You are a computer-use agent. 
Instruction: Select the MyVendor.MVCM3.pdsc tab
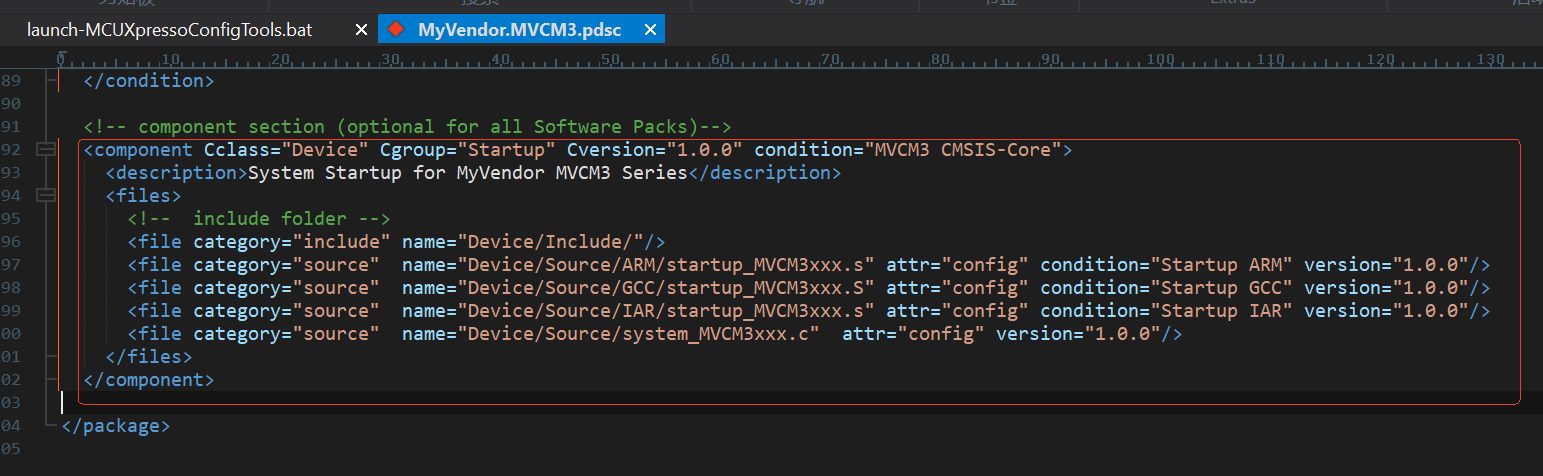[519, 30]
